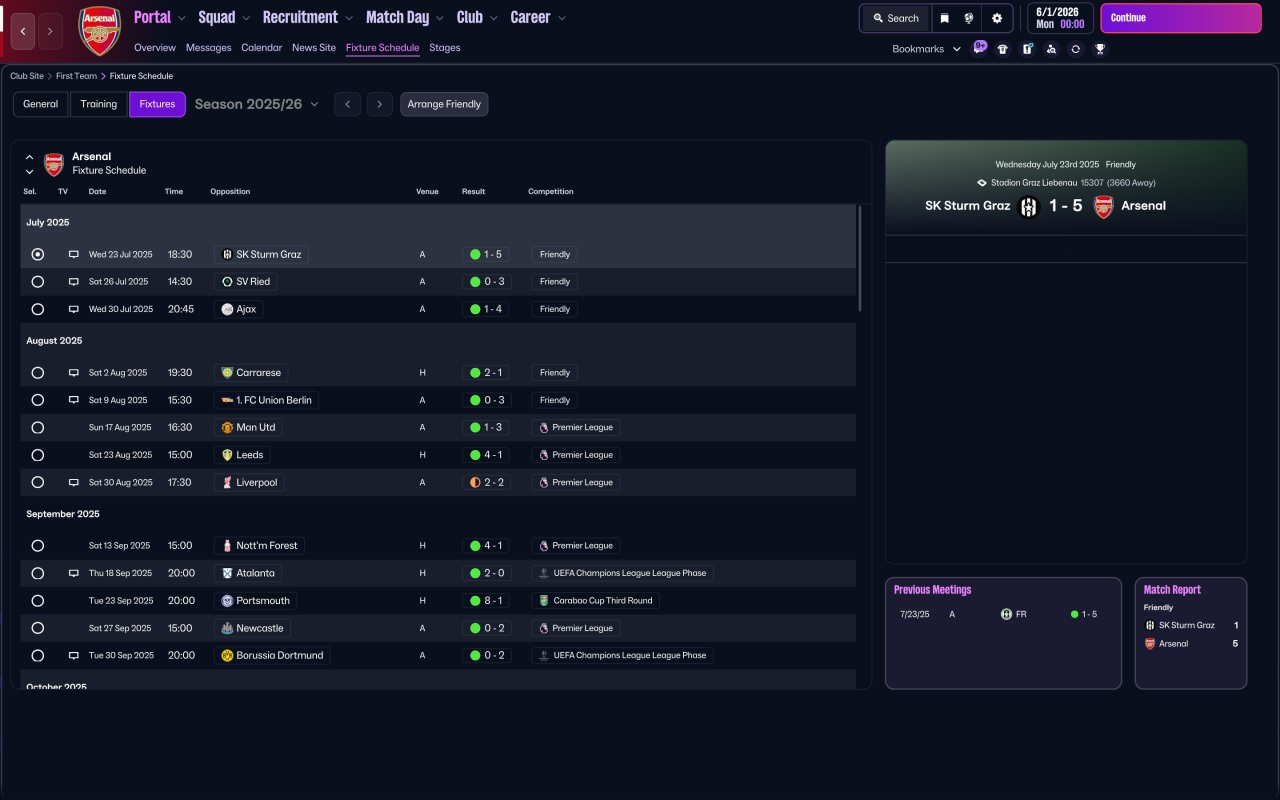Click the Borussia Dortmund club badge in the list
1280x800 pixels.
tap(227, 656)
